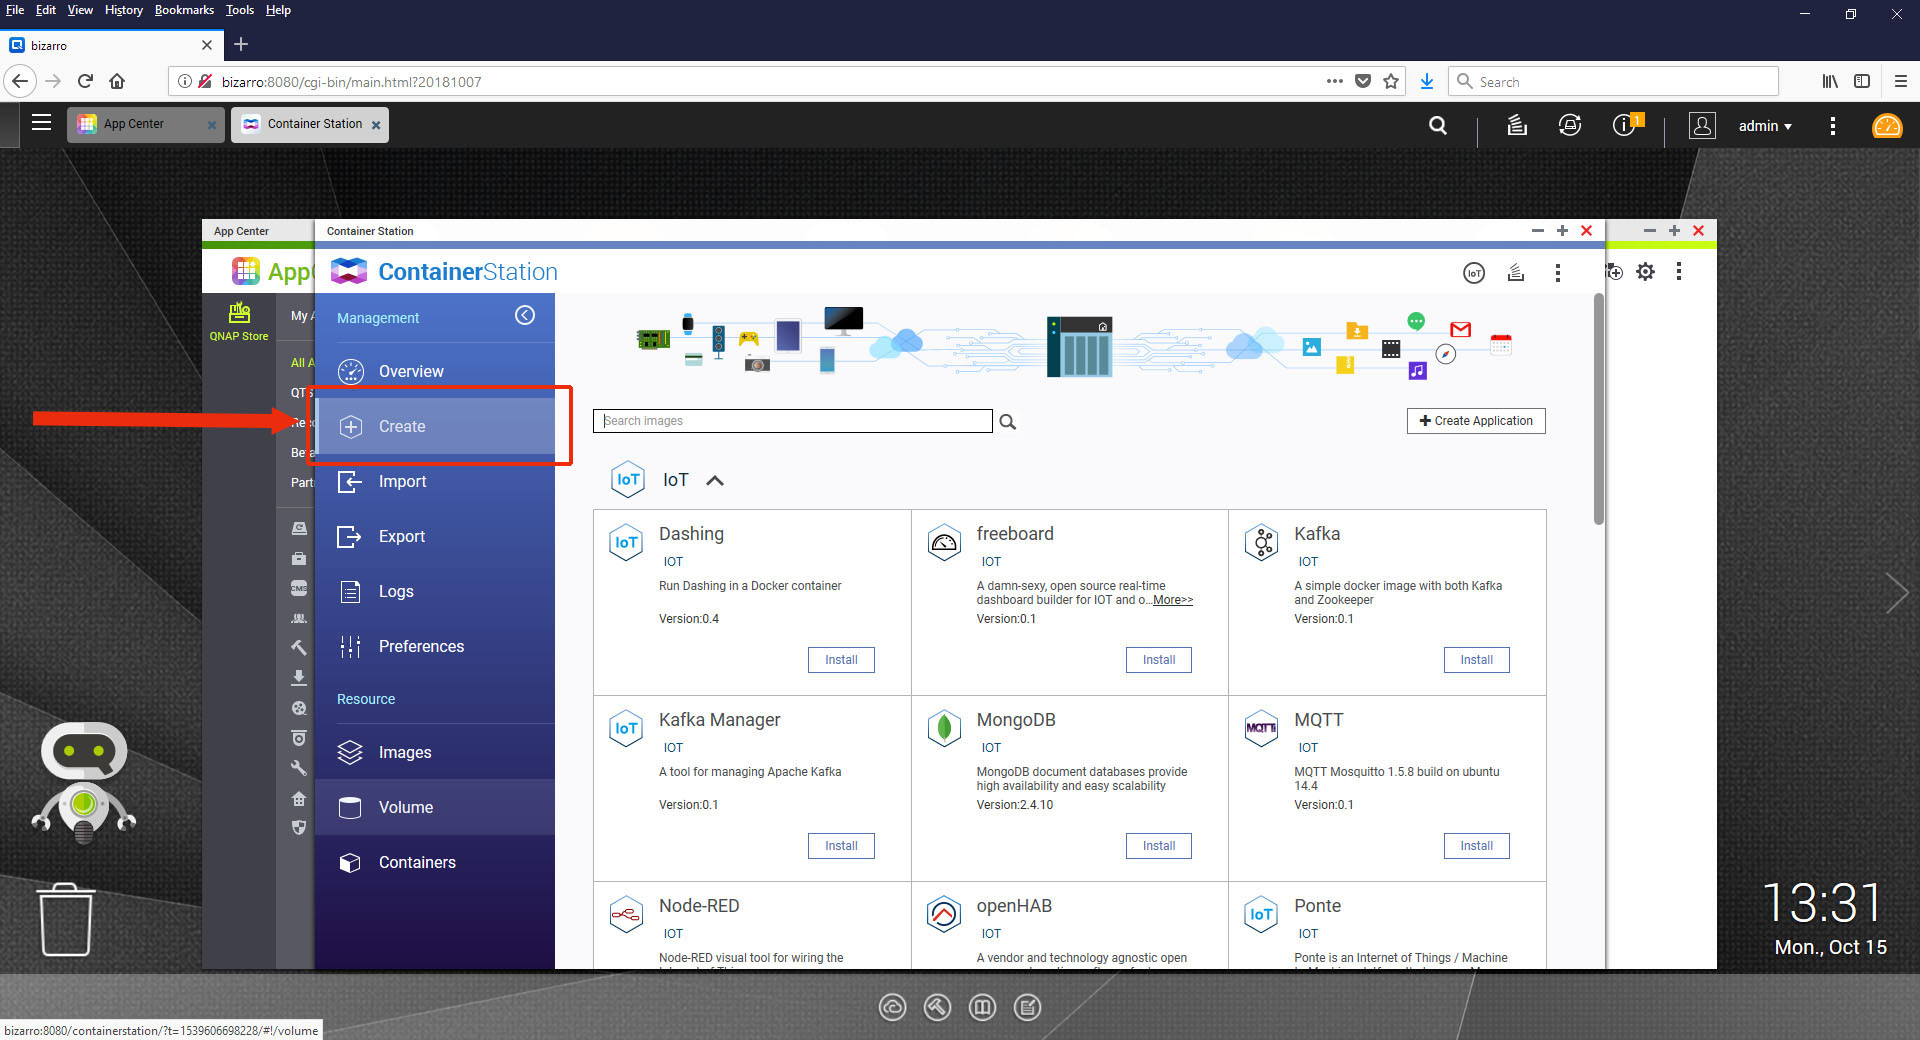Image resolution: width=1920 pixels, height=1040 pixels.
Task: Install the MQTT container
Action: (1476, 846)
